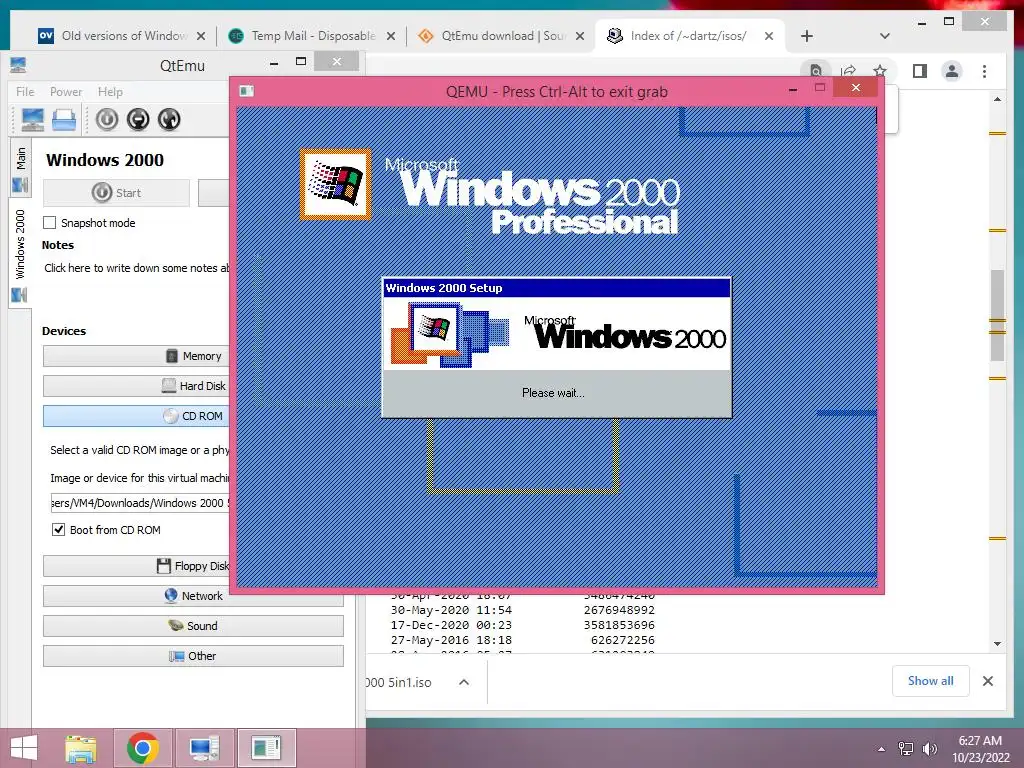The height and width of the screenshot is (768, 1024).
Task: Open Chrome three-dot menu
Action: 984,71
